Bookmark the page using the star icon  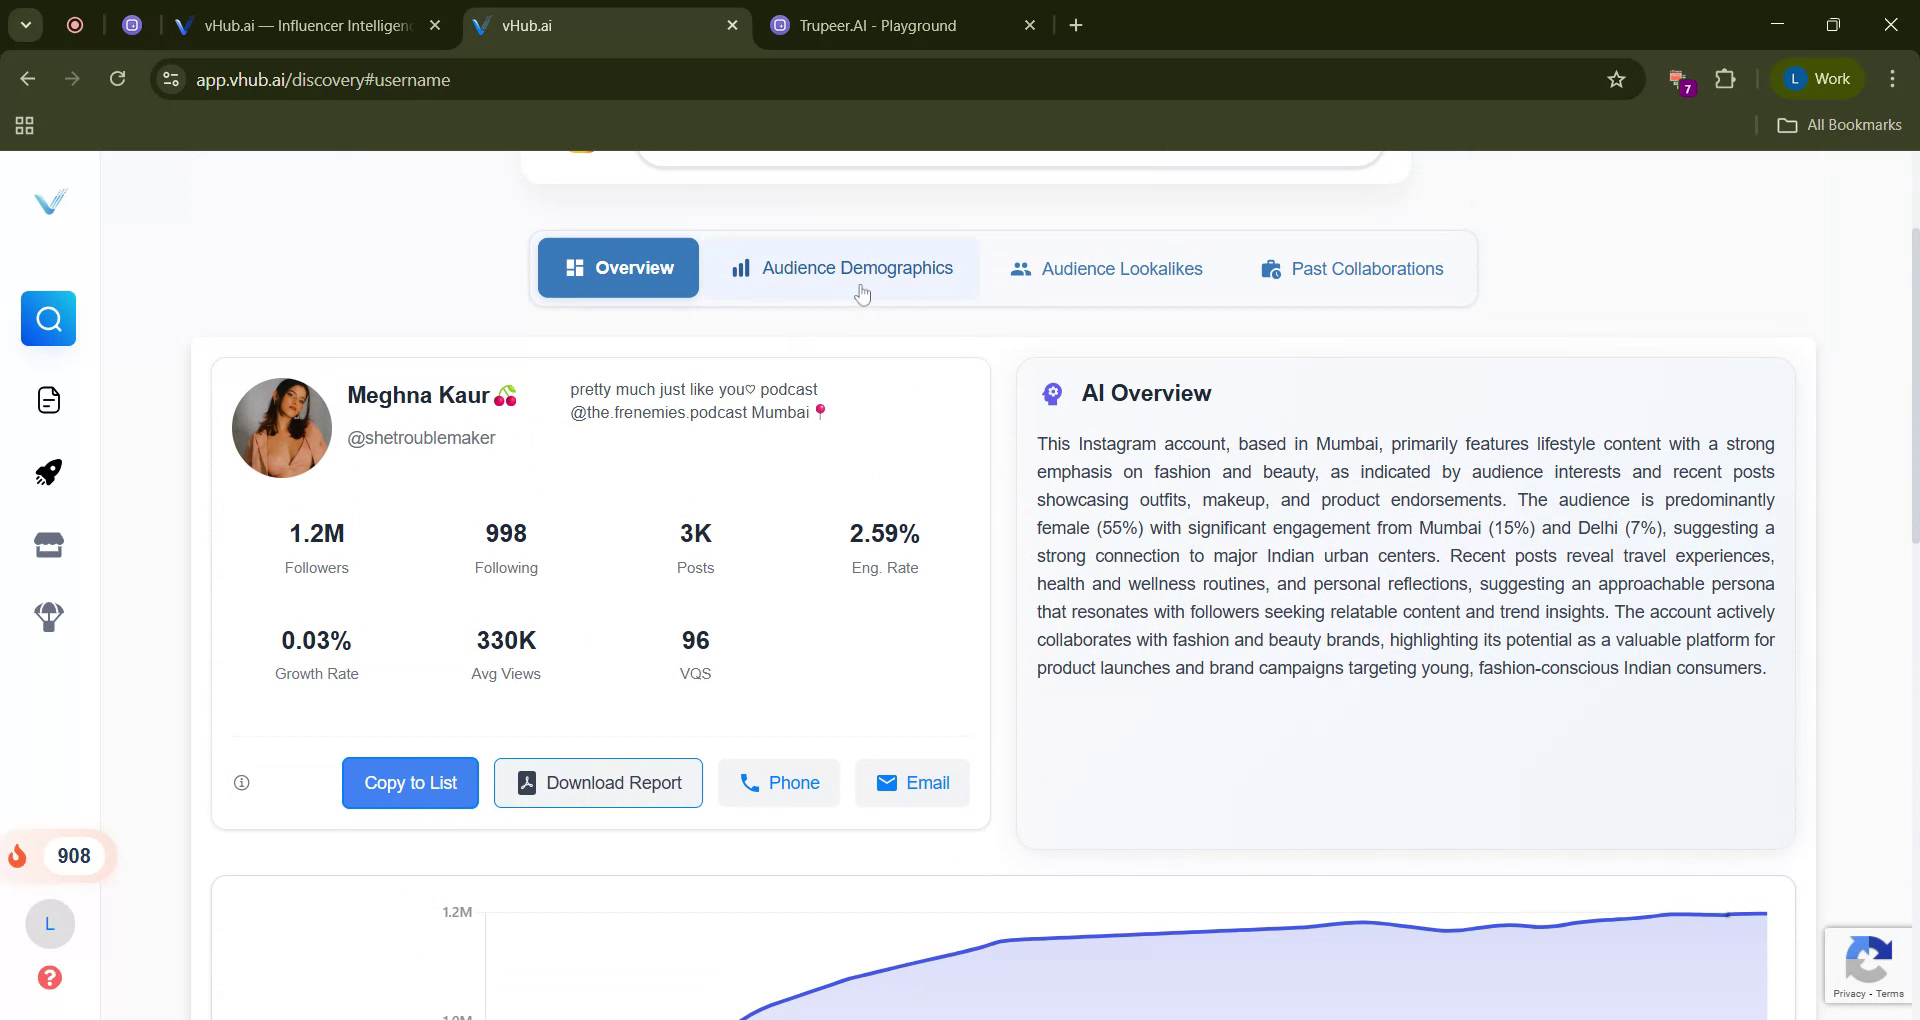pos(1617,79)
